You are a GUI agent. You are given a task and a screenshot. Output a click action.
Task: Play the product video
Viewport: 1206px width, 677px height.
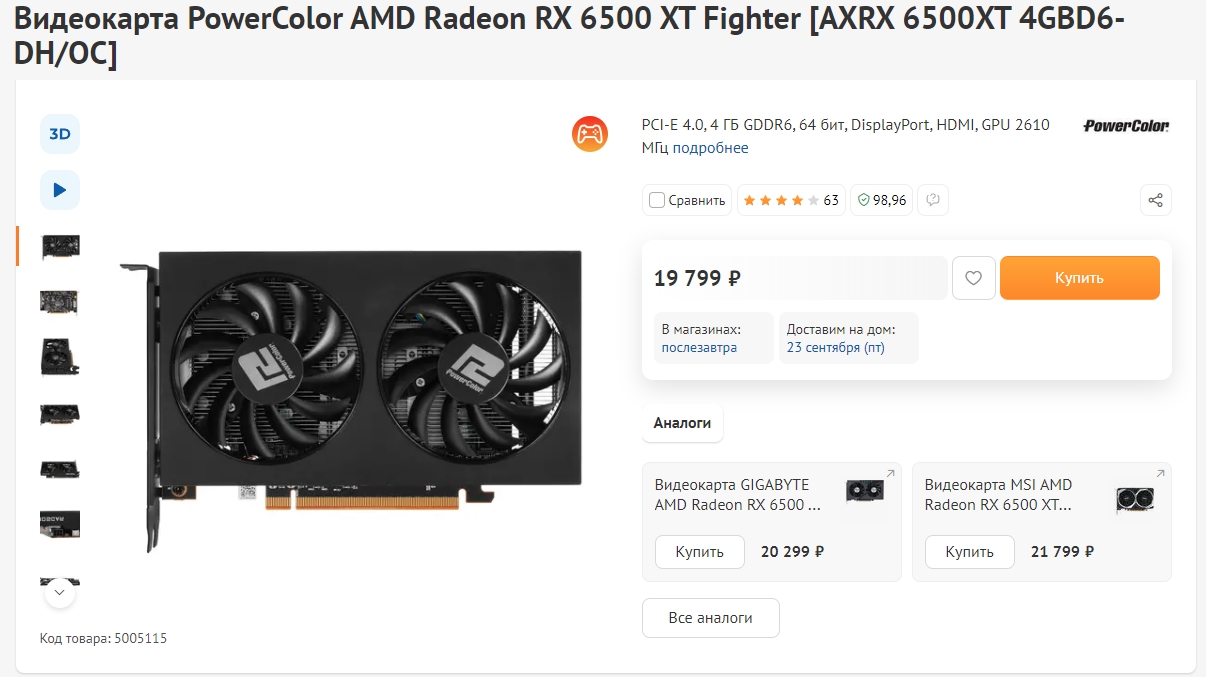point(60,190)
